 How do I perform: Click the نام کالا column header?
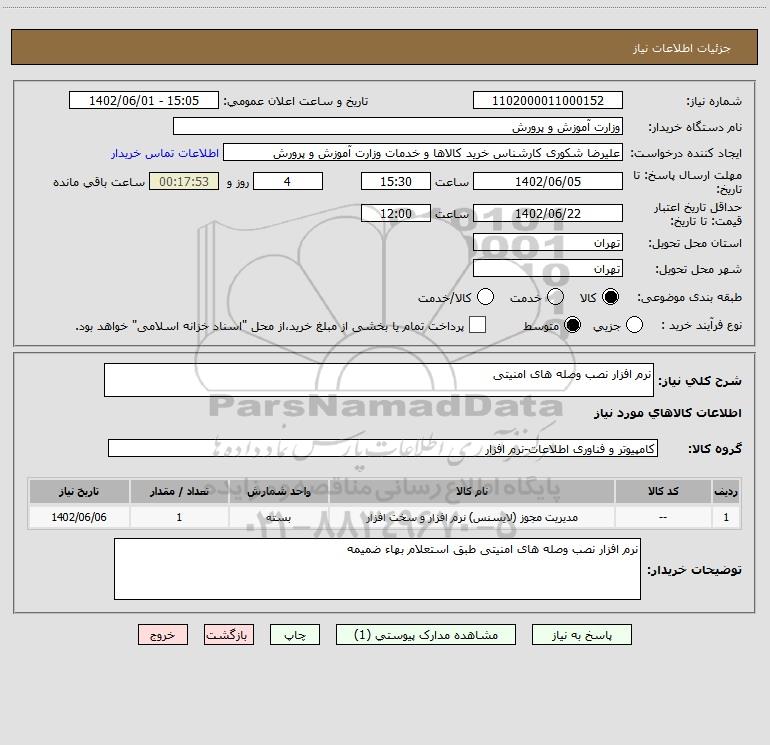tap(471, 492)
